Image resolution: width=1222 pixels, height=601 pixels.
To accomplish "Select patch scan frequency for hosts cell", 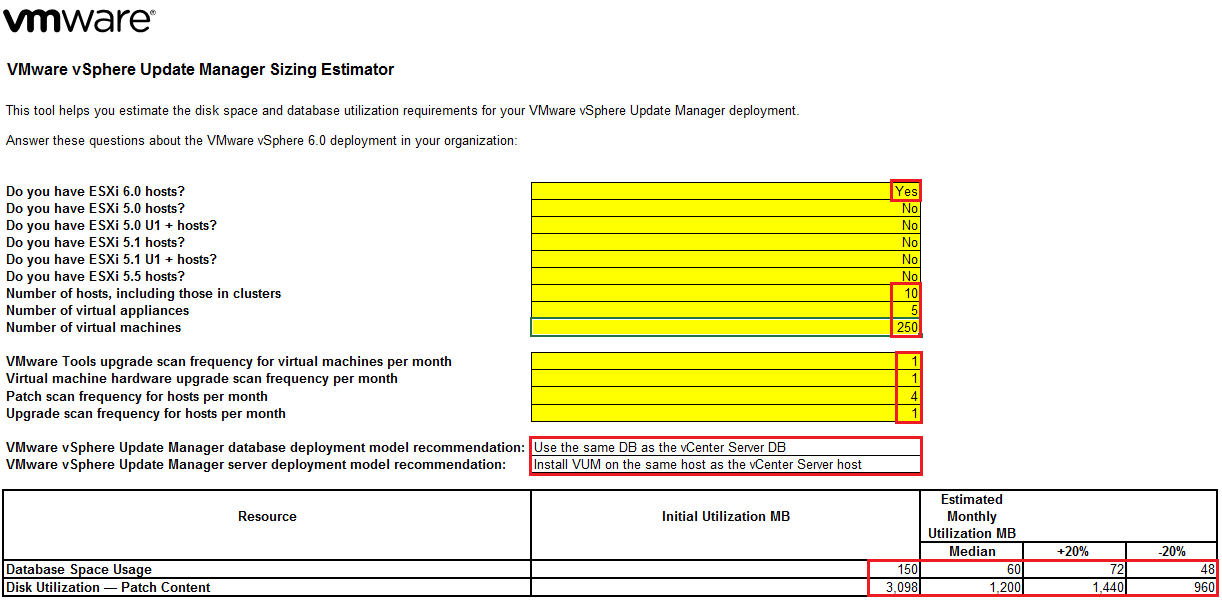I will [725, 395].
